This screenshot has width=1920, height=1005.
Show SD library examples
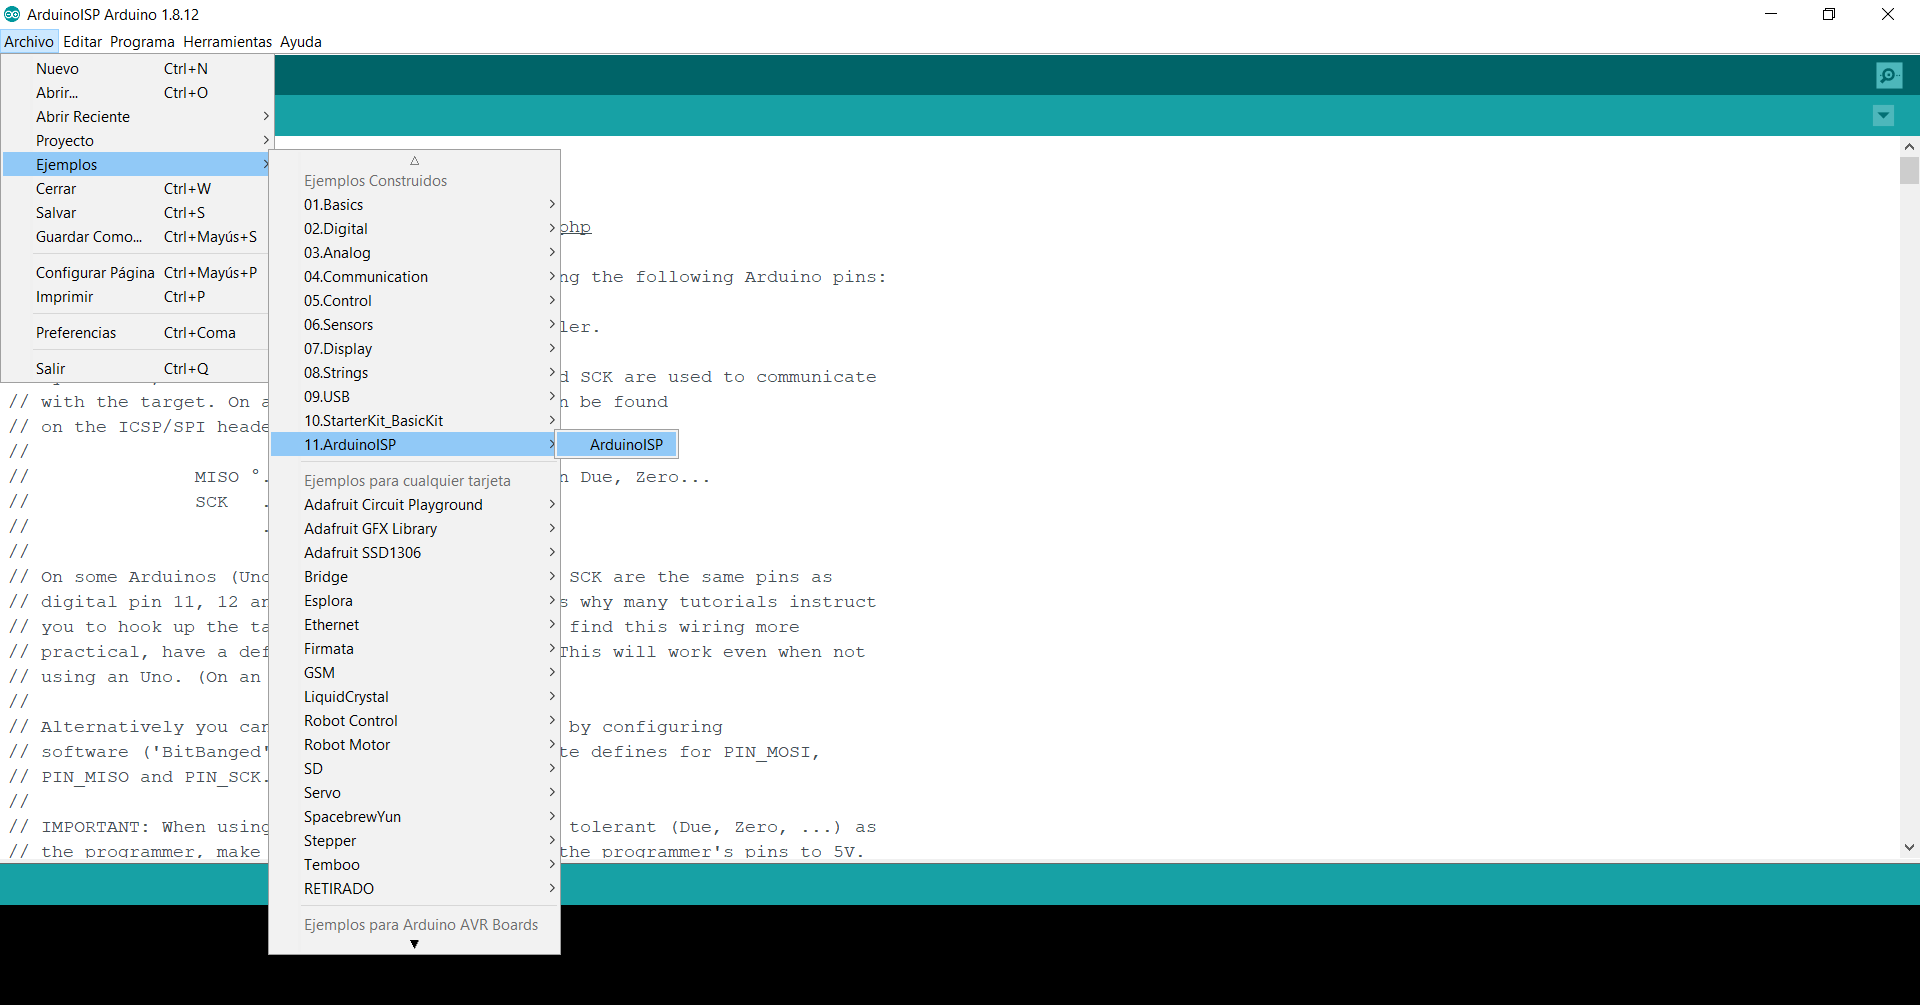coord(414,769)
